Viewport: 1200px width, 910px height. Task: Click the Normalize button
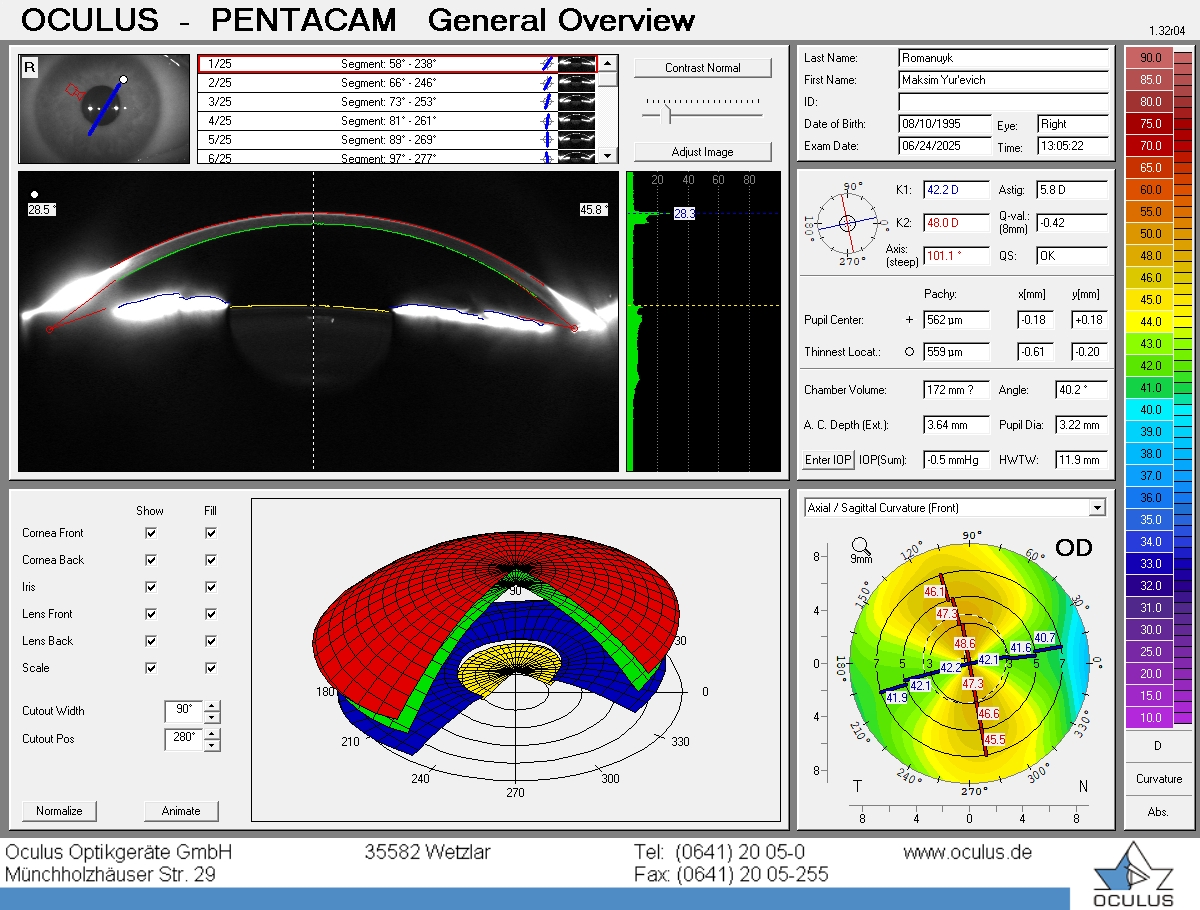tap(59, 811)
